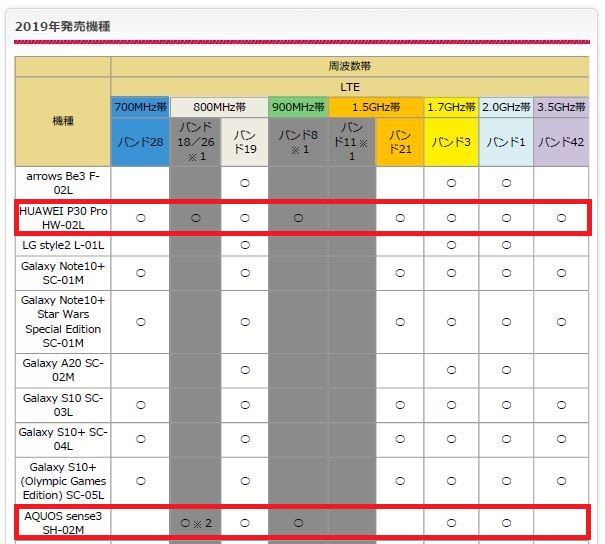Image resolution: width=605 pixels, height=544 pixels.
Task: Click arrows Be3 バンド3 circle mark
Action: tap(451, 183)
